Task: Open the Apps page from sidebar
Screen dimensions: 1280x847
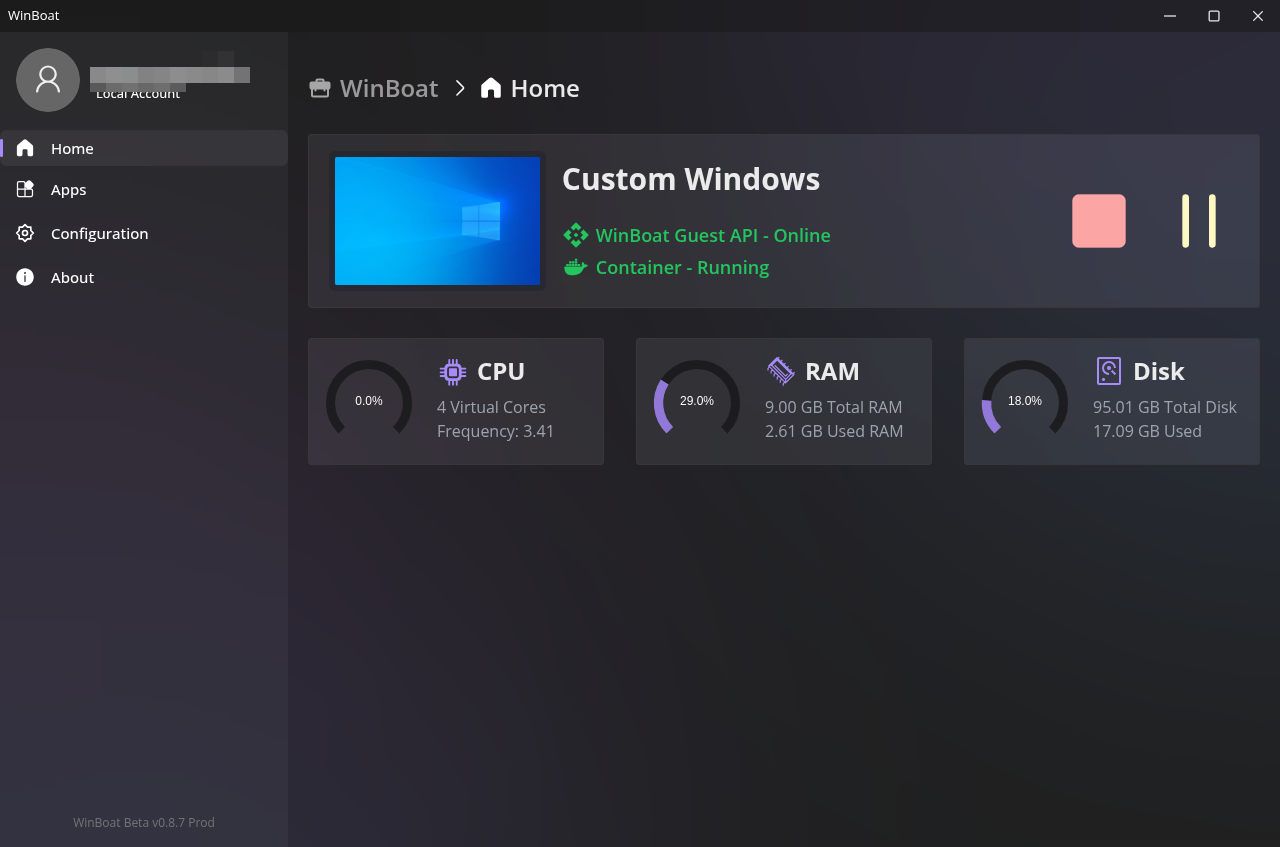Action: click(x=68, y=190)
